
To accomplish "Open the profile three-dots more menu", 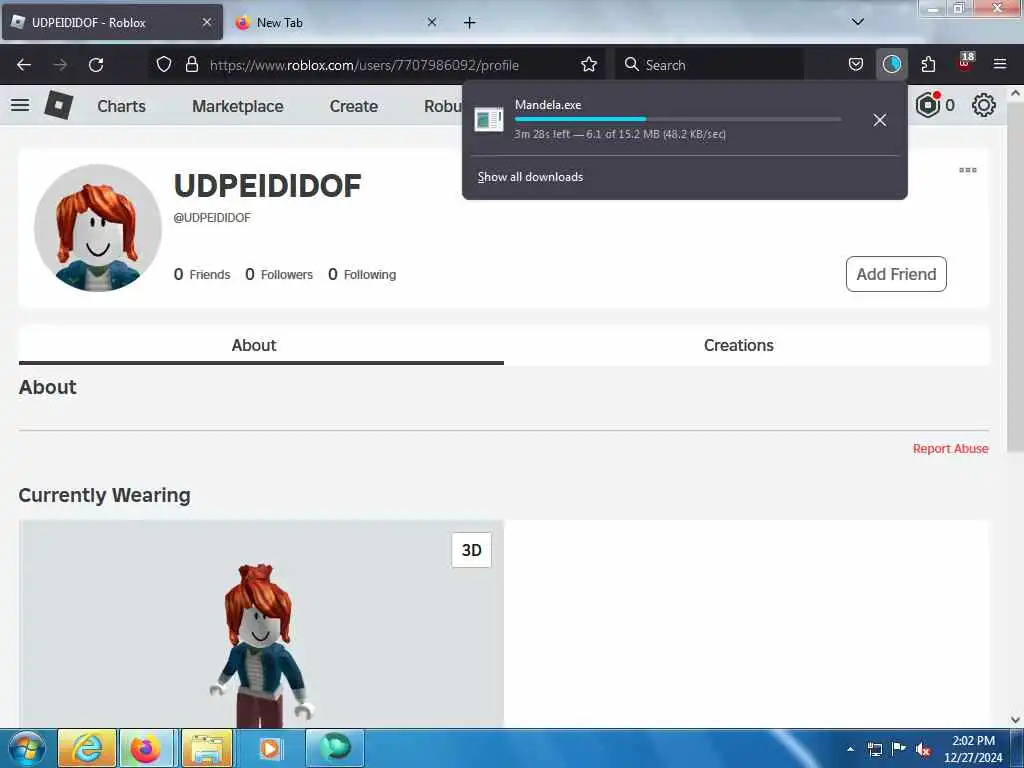I will click(x=967, y=170).
